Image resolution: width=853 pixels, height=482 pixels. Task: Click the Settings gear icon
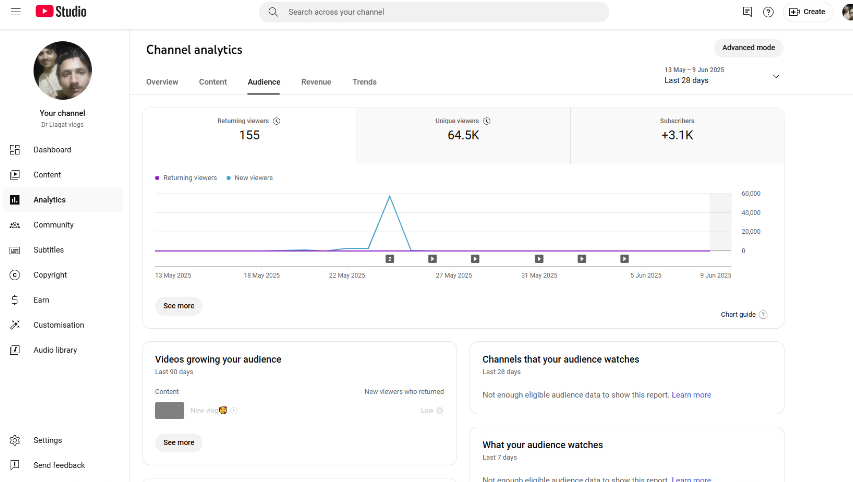15,440
